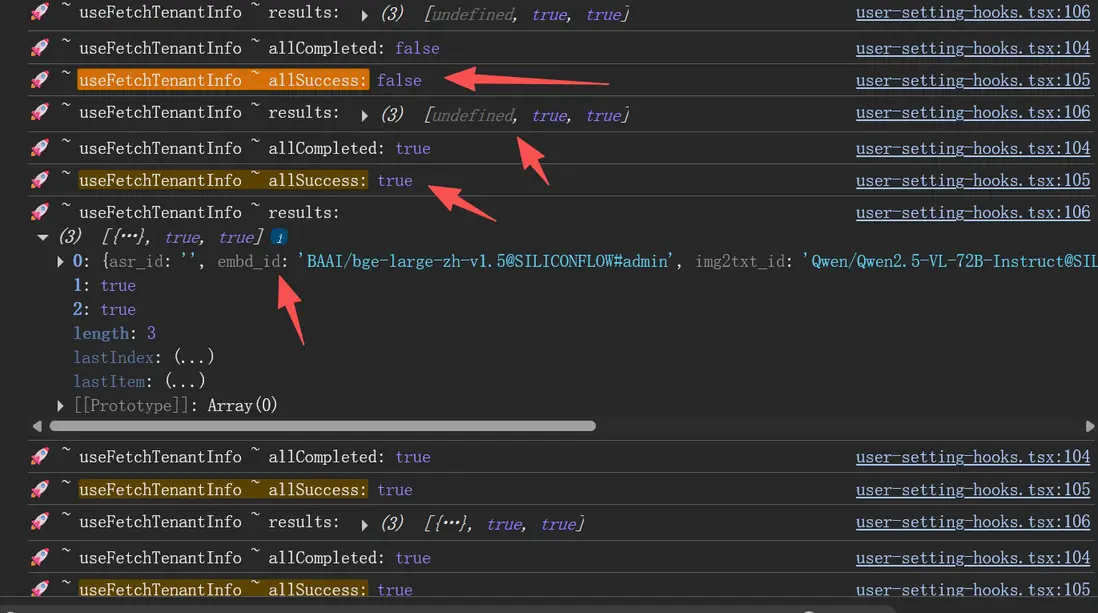Viewport: 1098px width, 613px height.
Task: Collapse the expanded (3) [{…}, true, true] array
Action: pyautogui.click(x=43, y=237)
